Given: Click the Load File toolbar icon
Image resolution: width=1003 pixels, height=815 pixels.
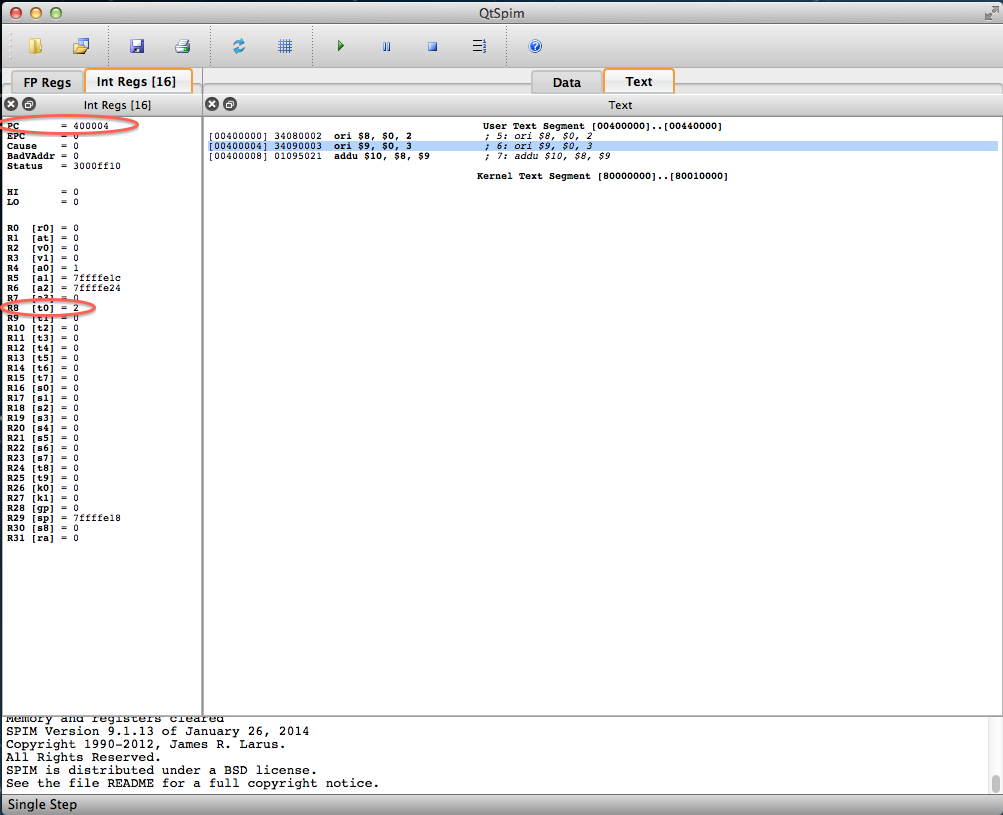Looking at the screenshot, I should 36,46.
